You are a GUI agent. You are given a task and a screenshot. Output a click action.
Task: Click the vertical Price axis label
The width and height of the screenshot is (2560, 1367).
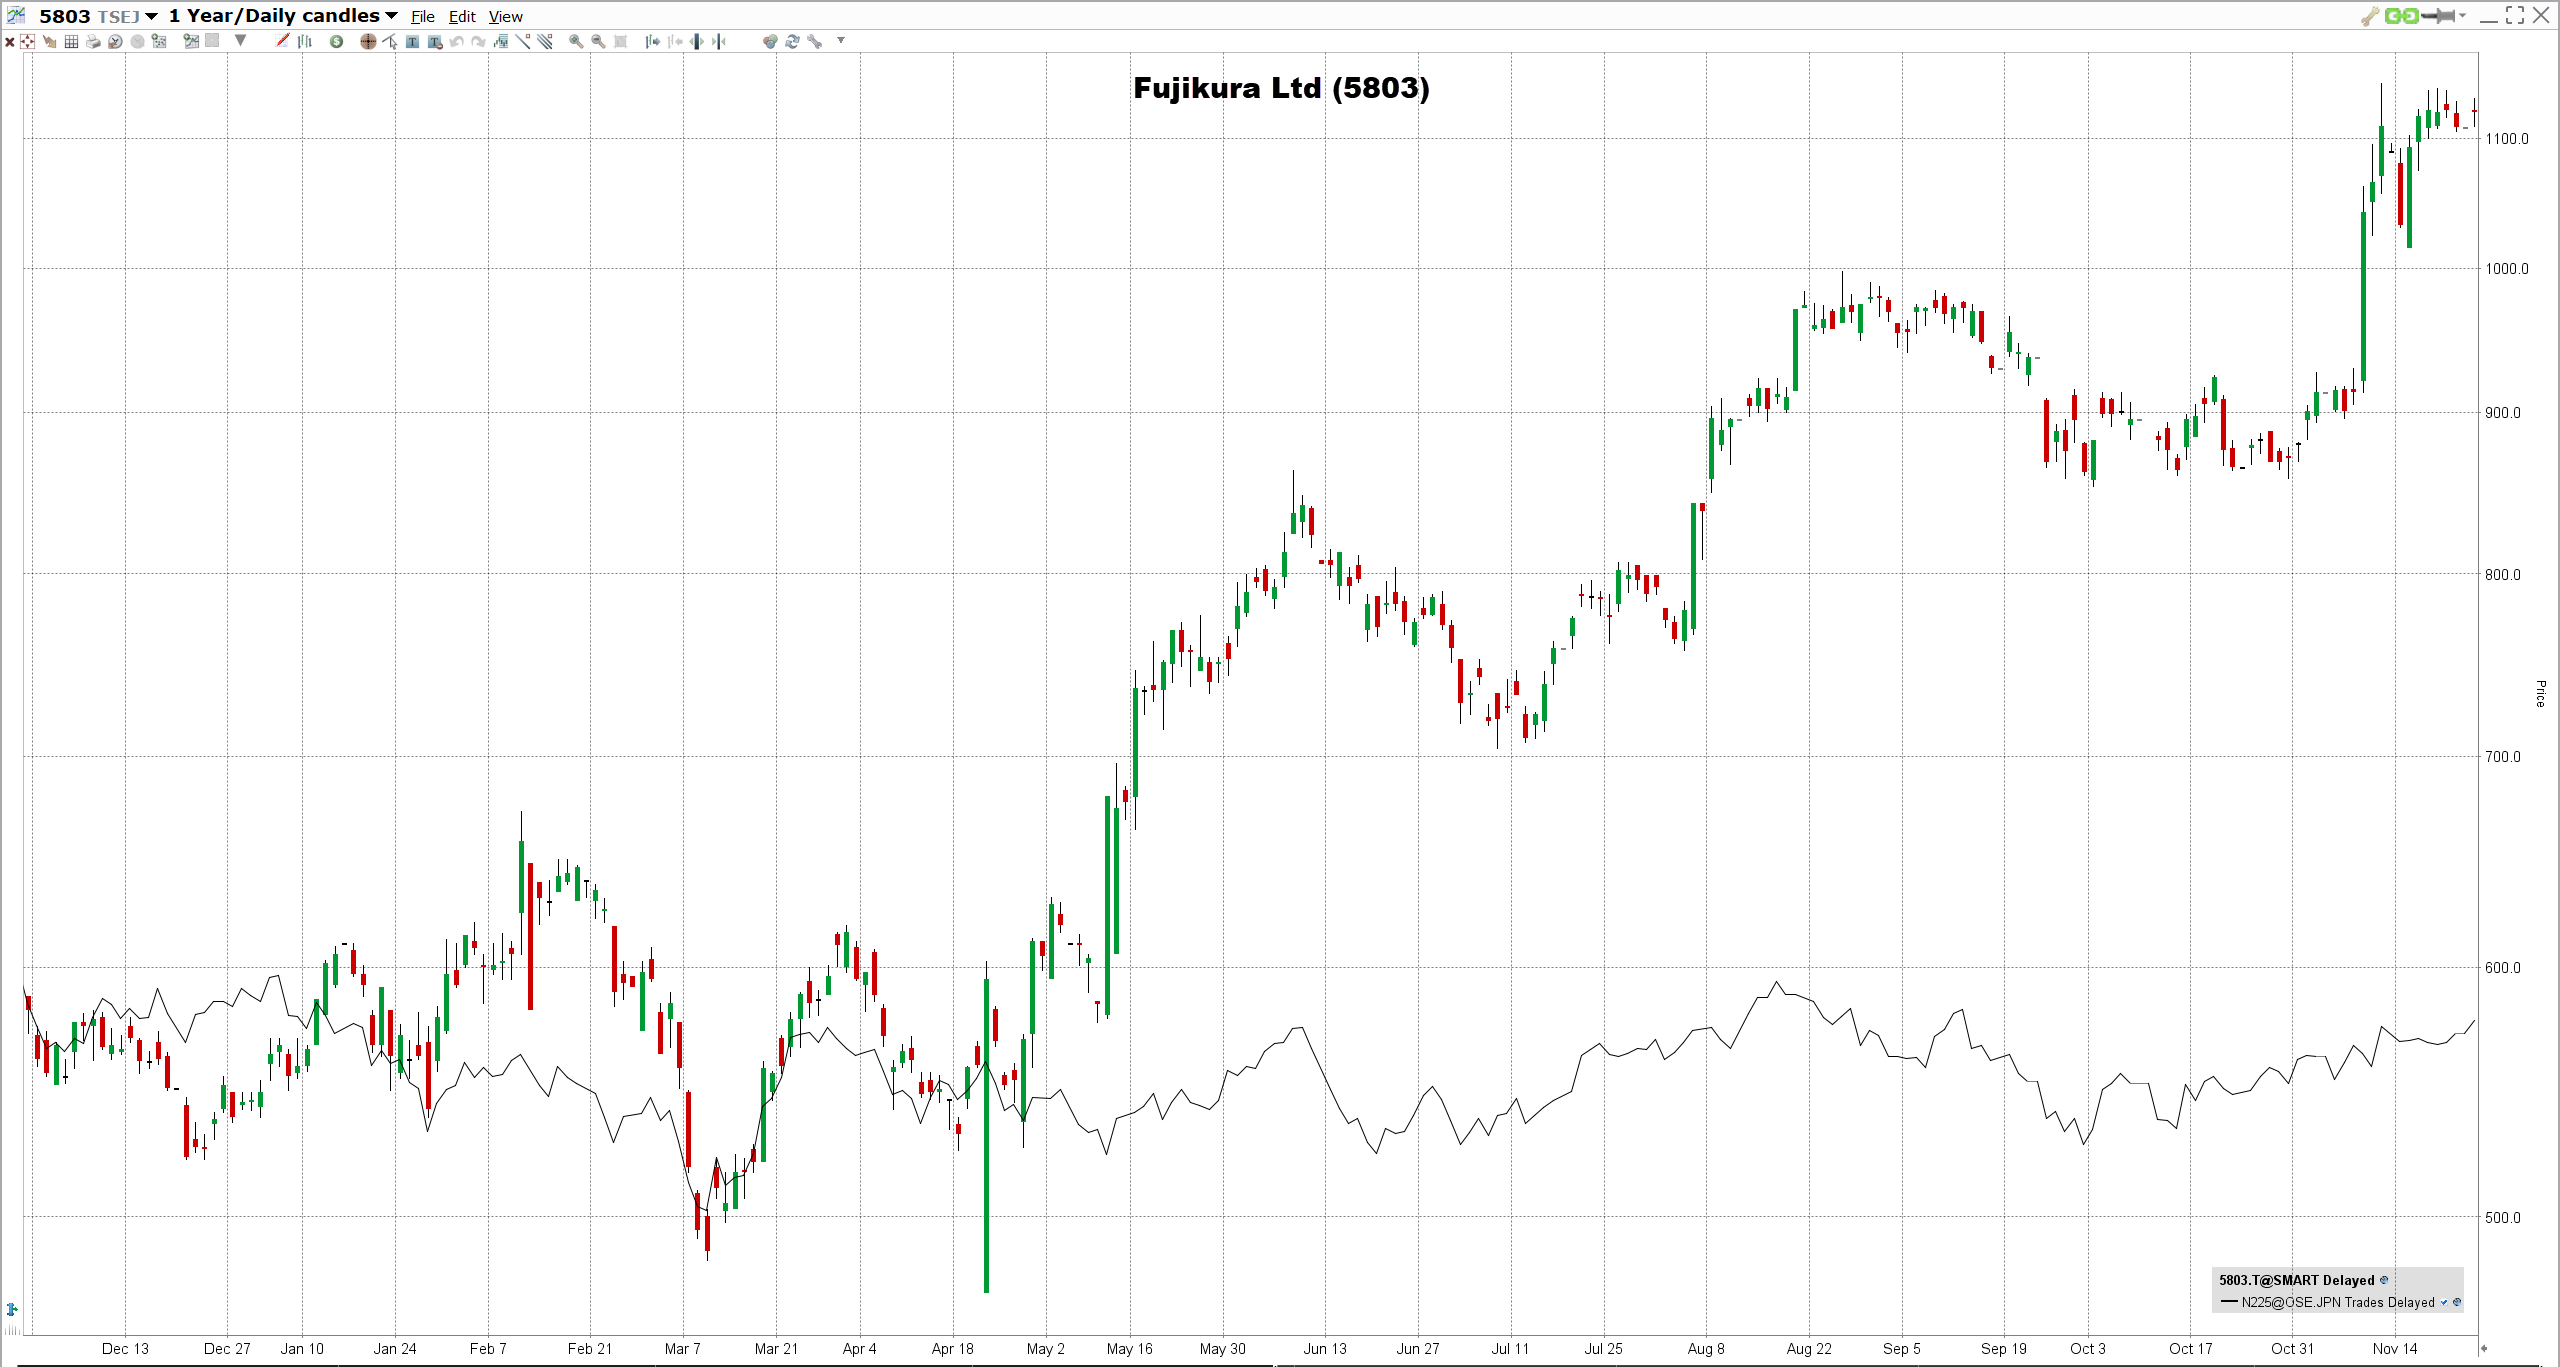(x=2541, y=693)
